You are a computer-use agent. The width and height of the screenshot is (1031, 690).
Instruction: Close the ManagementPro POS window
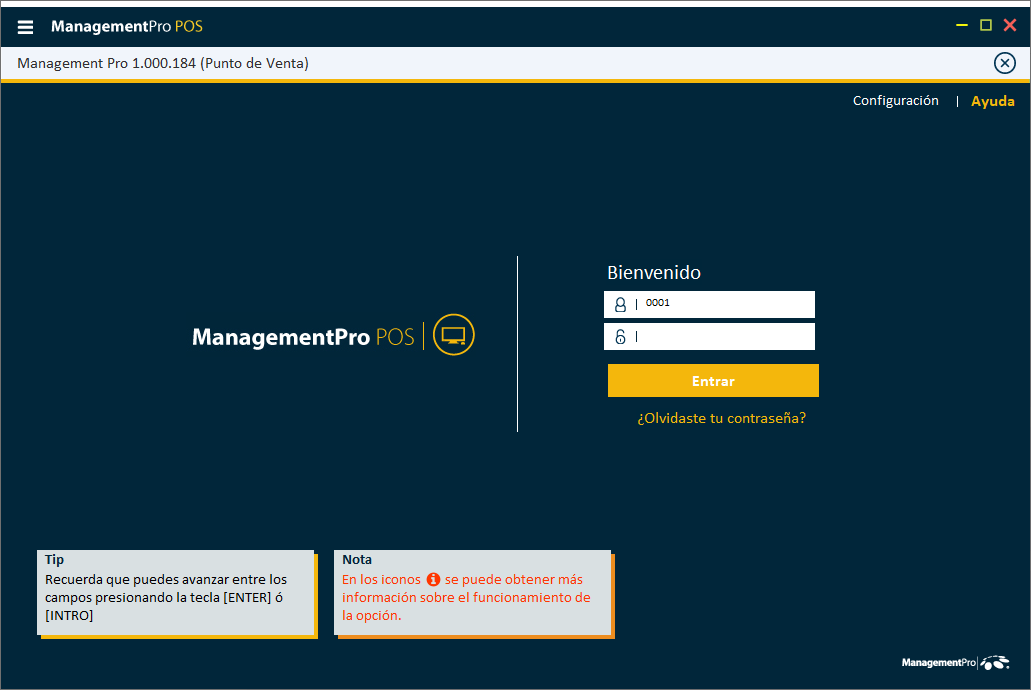[x=1010, y=26]
